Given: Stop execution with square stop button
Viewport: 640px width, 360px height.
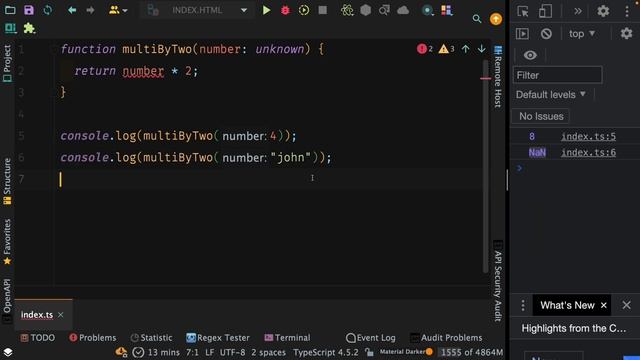Looking at the screenshot, I should point(322,10).
